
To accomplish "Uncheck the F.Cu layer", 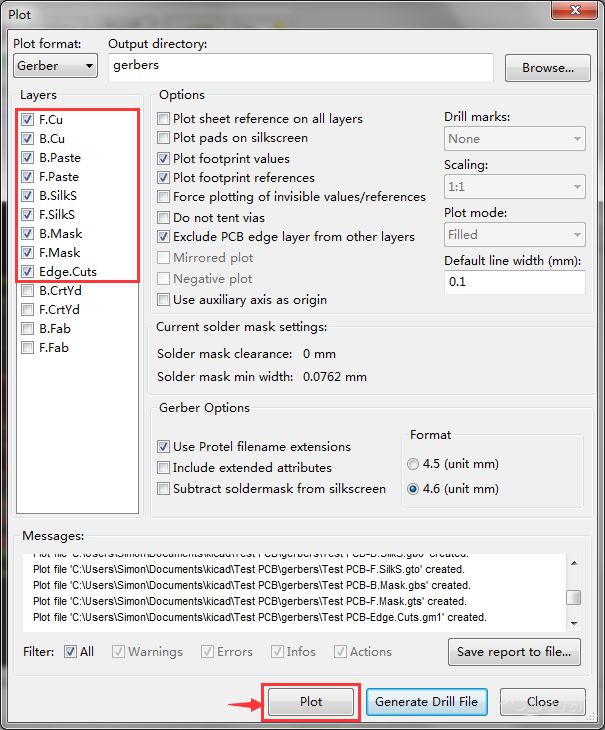I will (x=27, y=120).
